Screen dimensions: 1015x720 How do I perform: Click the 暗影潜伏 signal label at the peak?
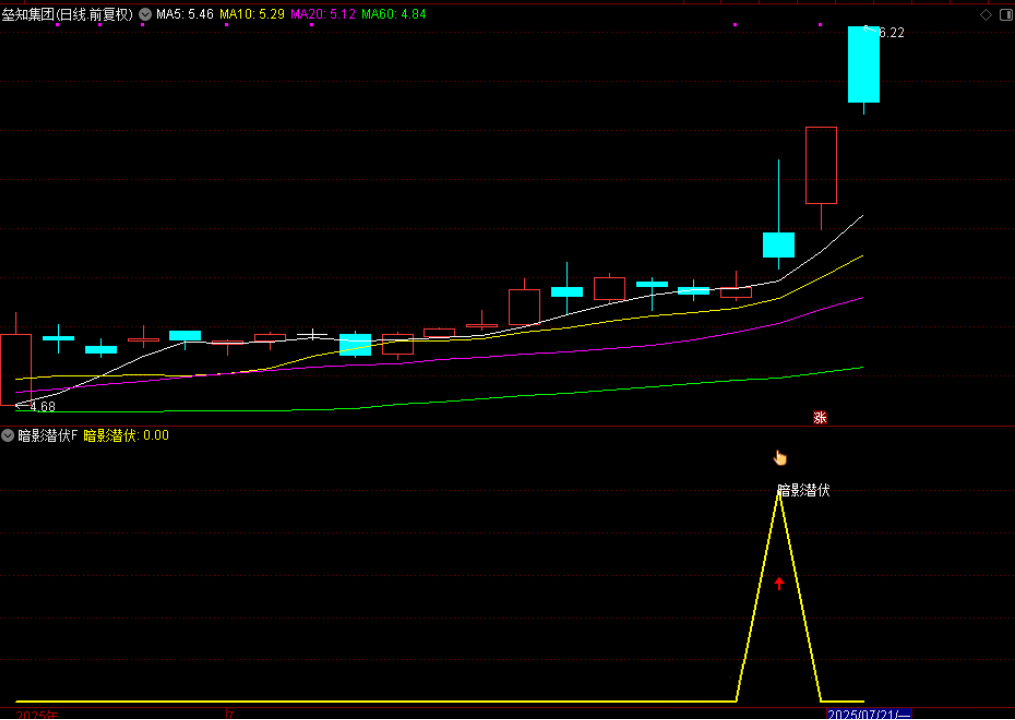[803, 490]
